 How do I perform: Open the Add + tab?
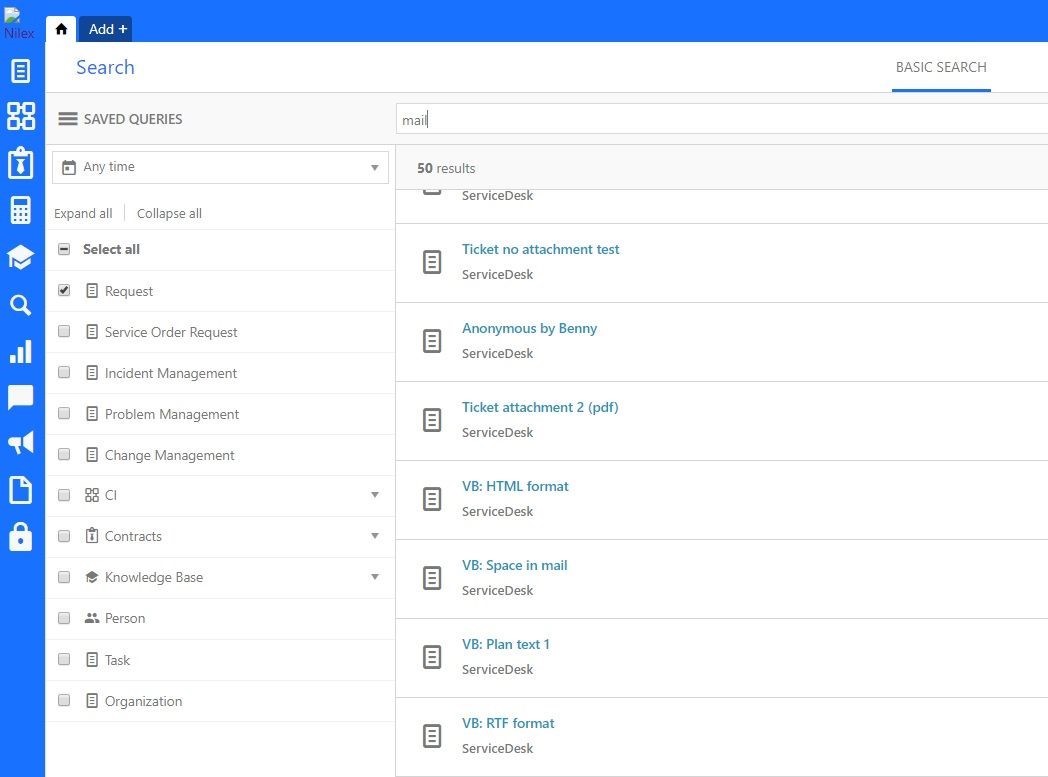pyautogui.click(x=108, y=29)
